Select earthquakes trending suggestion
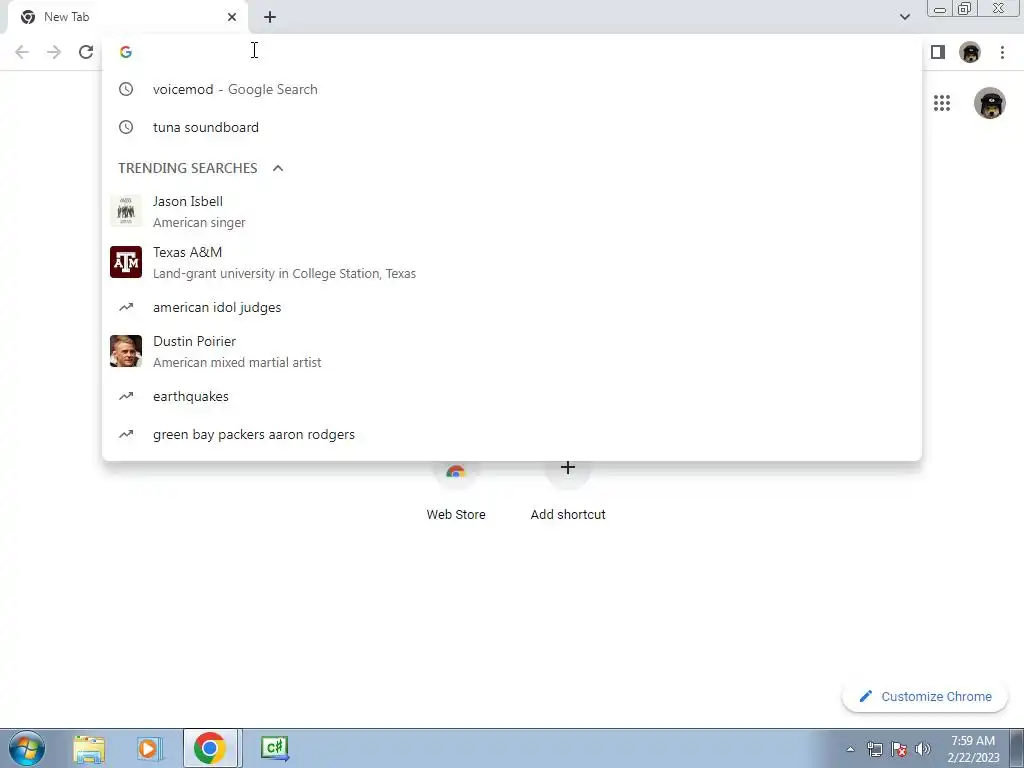Viewport: 1024px width, 768px height. point(512,396)
